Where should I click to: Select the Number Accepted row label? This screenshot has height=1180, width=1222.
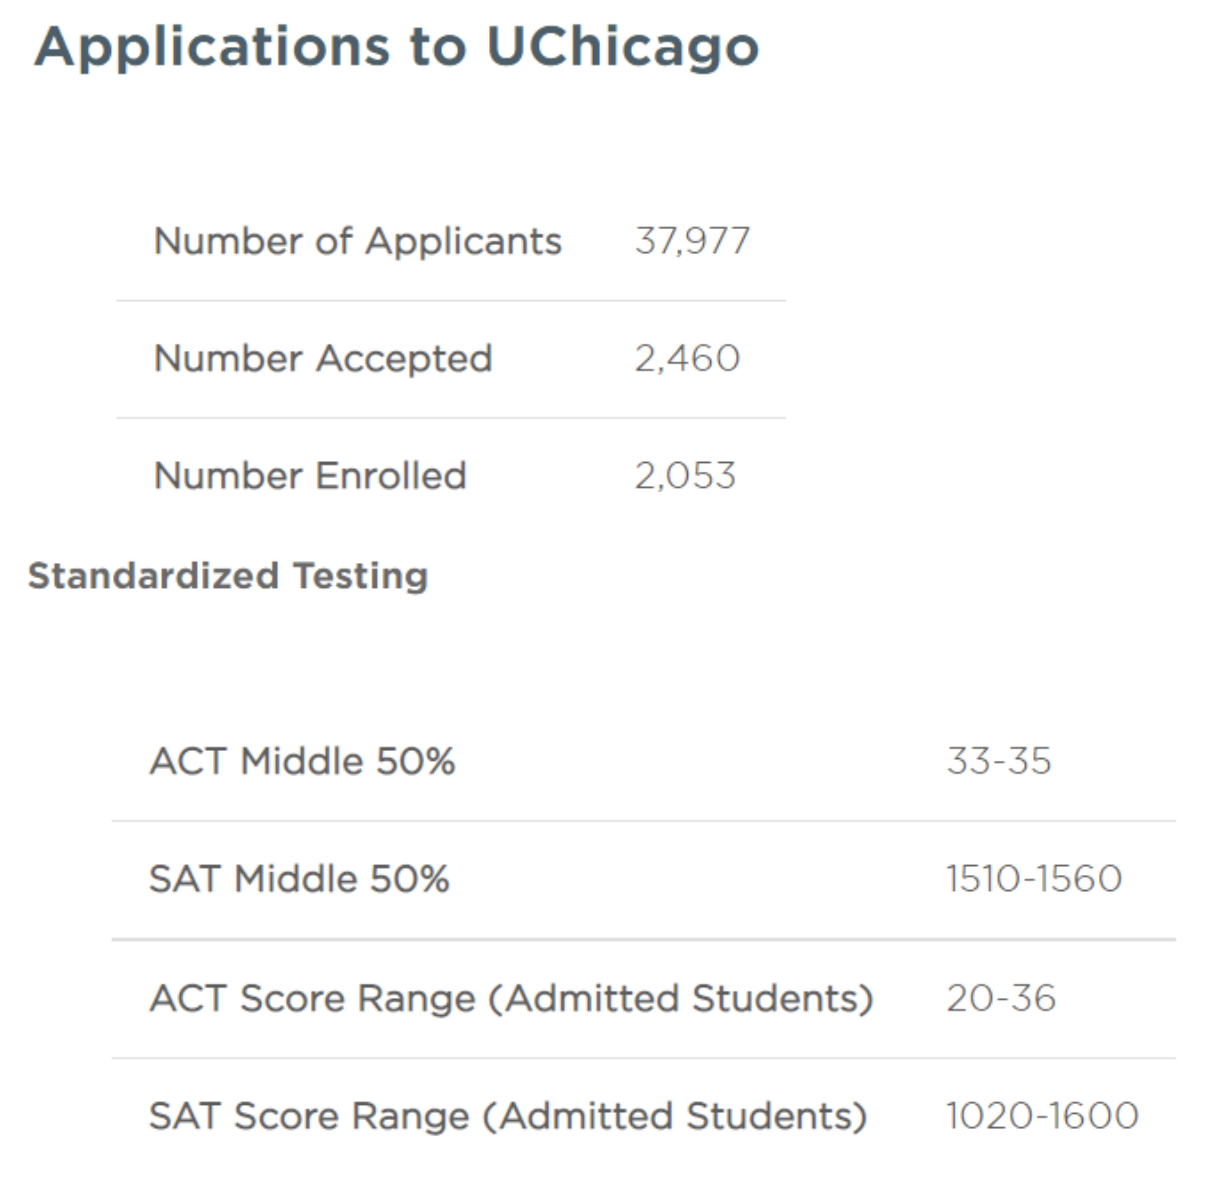(323, 358)
